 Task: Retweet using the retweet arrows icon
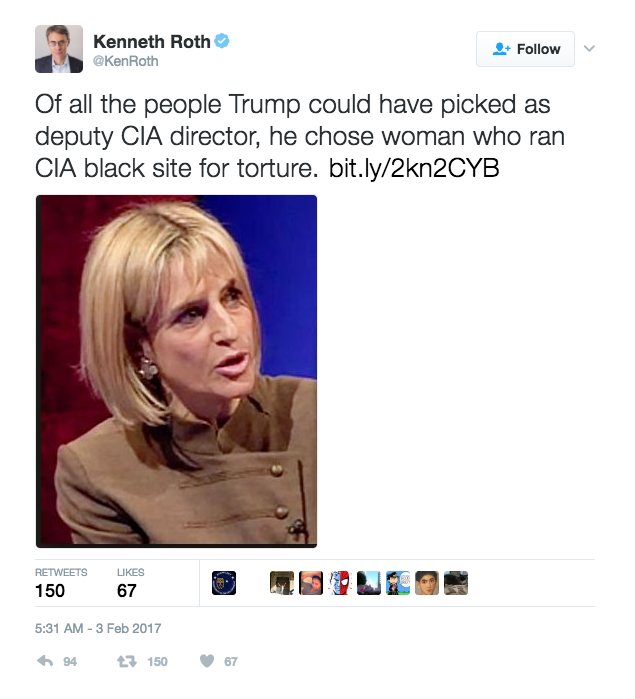pyautogui.click(x=127, y=661)
